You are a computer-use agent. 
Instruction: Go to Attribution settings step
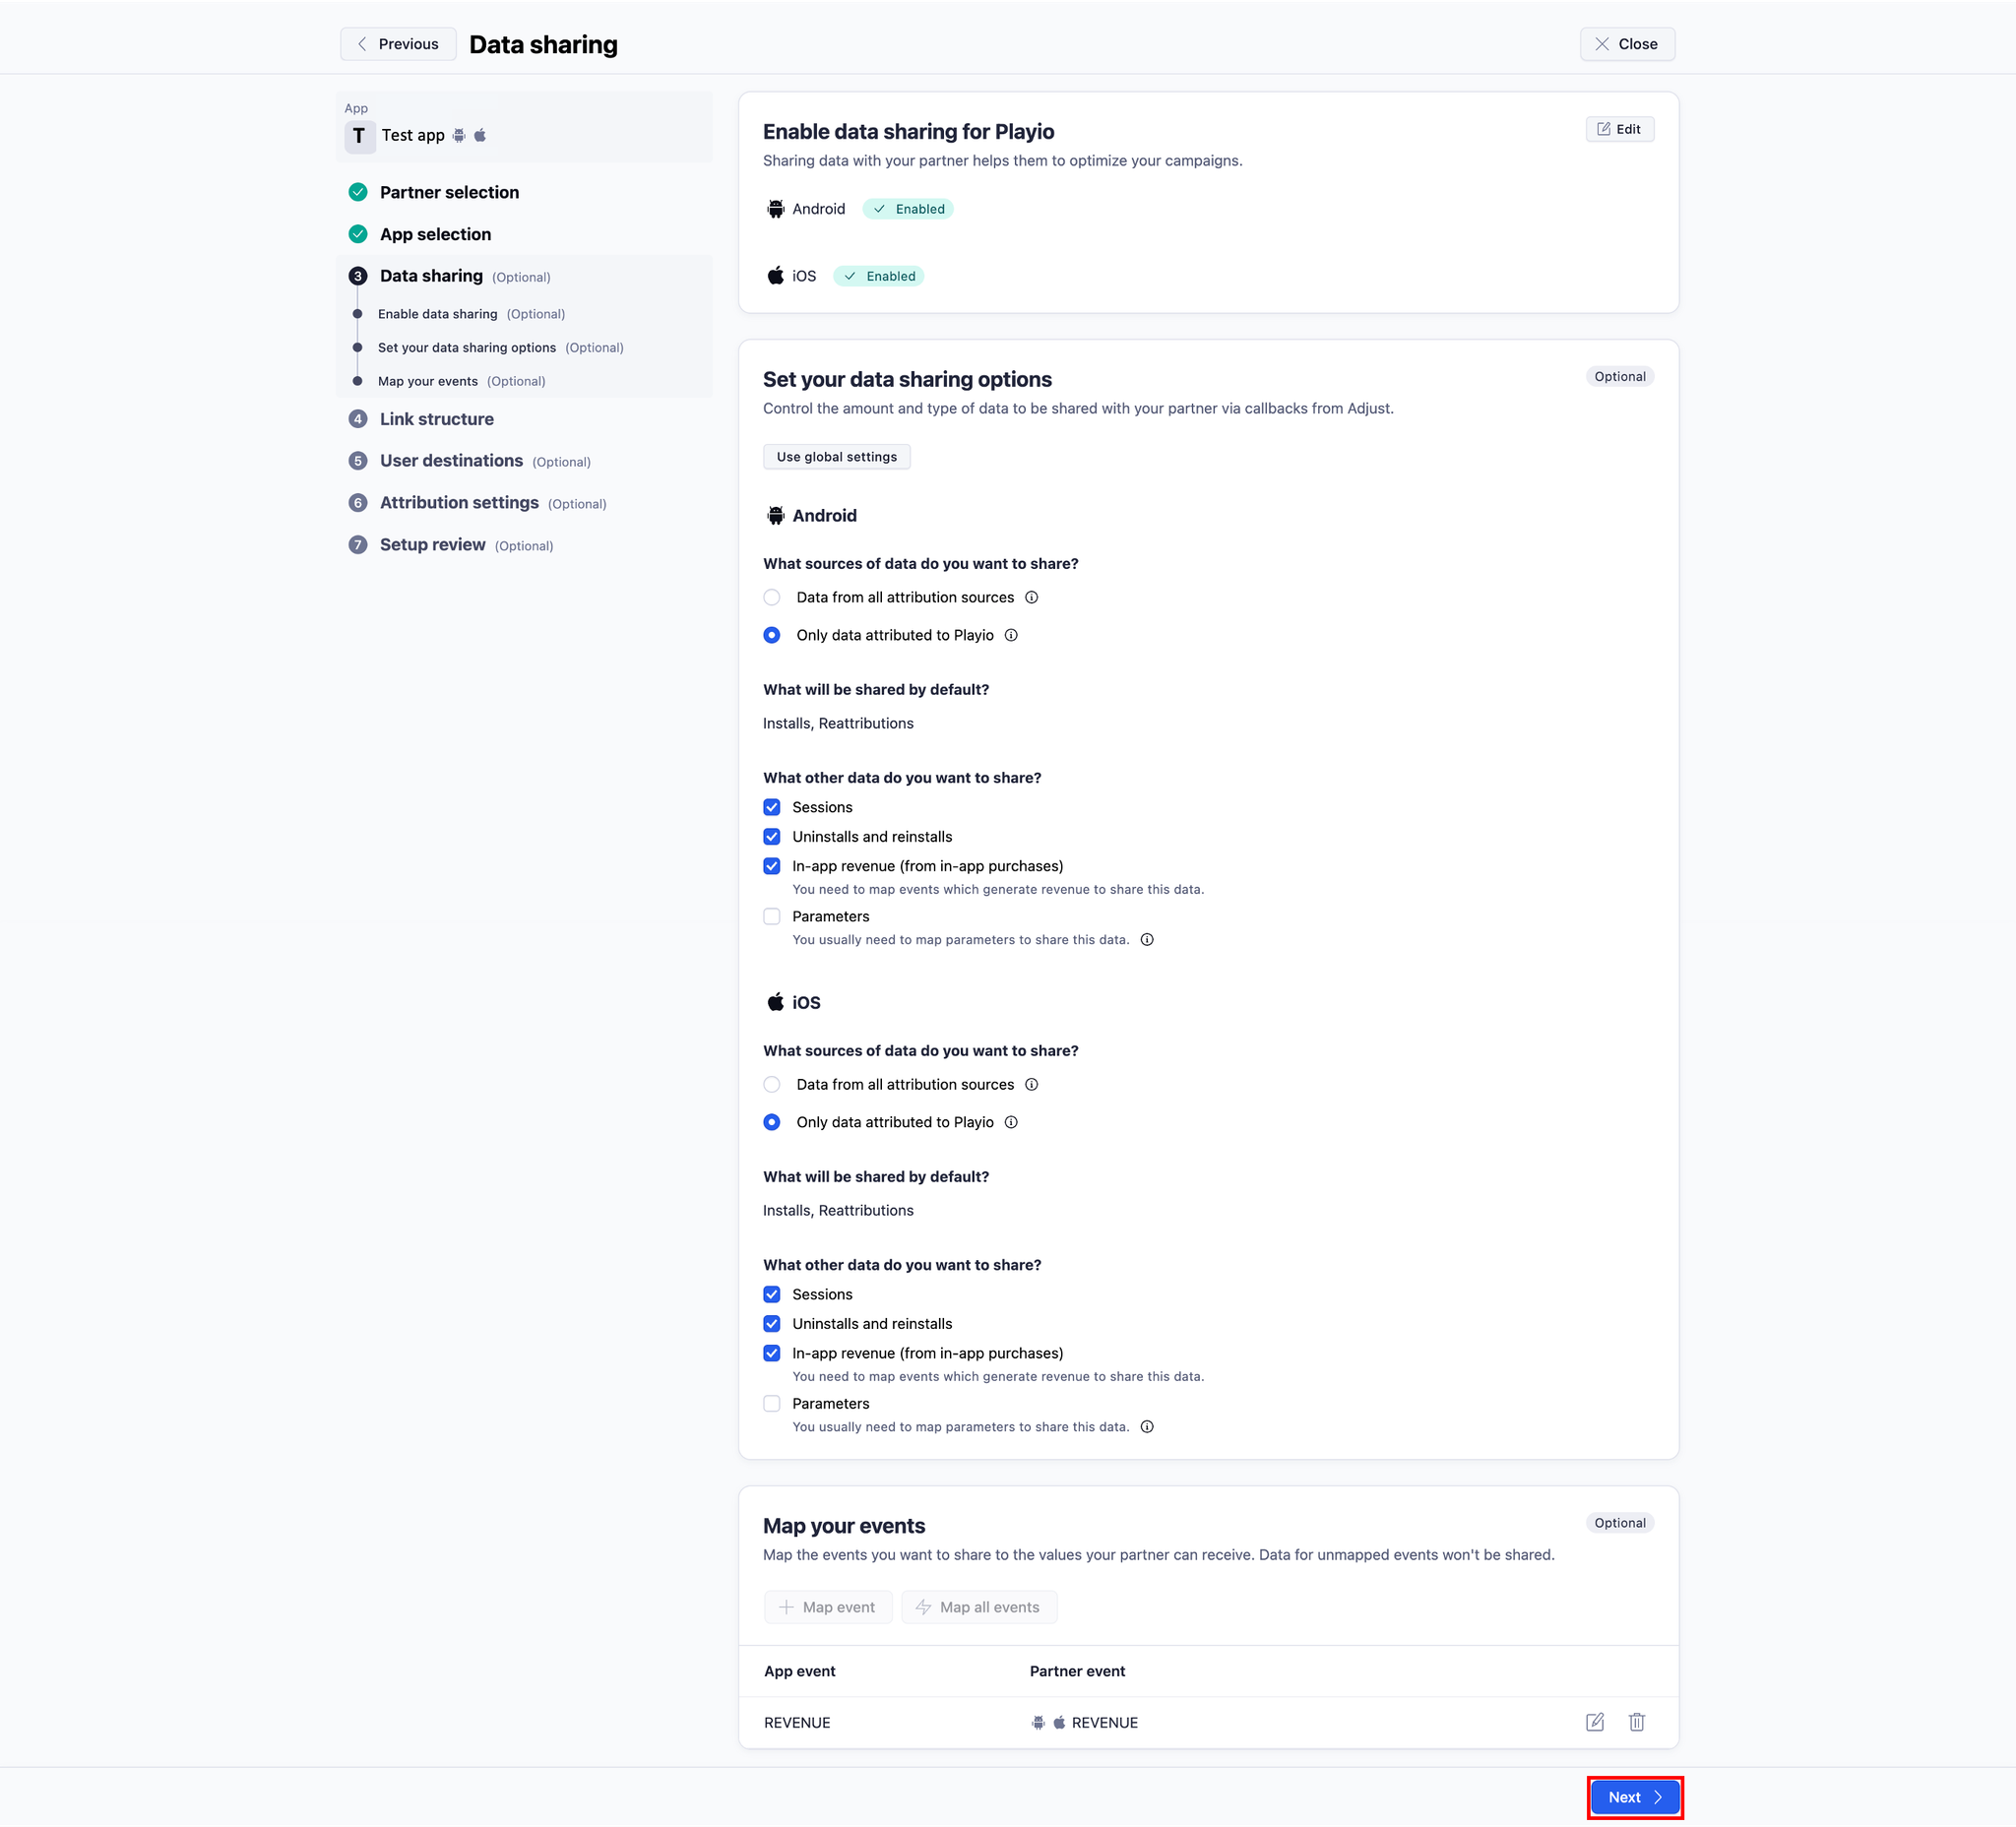pyautogui.click(x=459, y=503)
